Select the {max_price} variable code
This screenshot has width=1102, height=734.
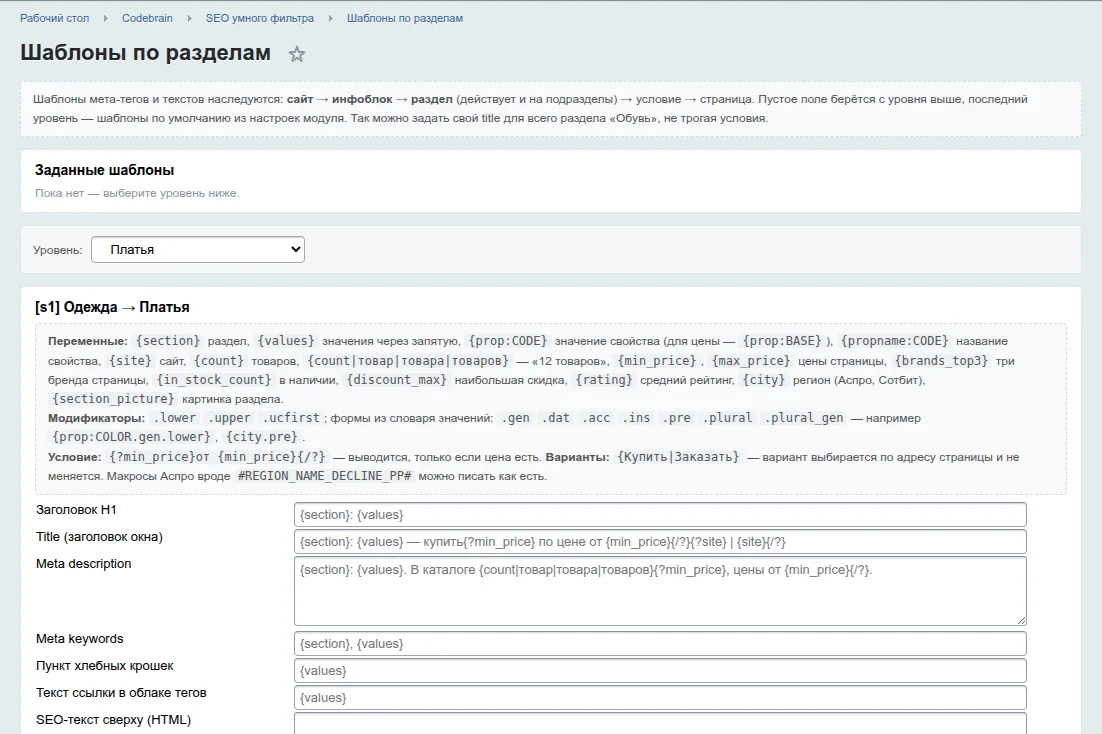[x=751, y=361]
